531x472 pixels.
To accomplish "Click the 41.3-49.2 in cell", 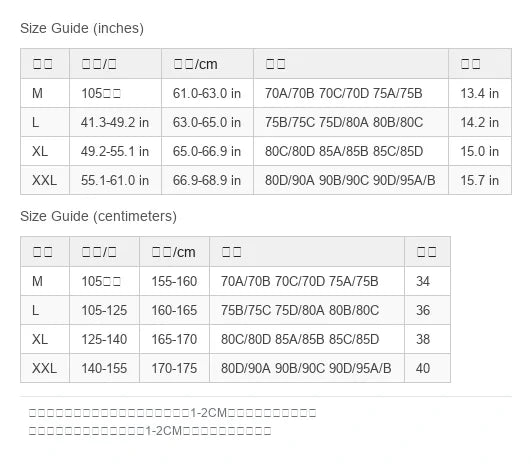I will pos(115,122).
